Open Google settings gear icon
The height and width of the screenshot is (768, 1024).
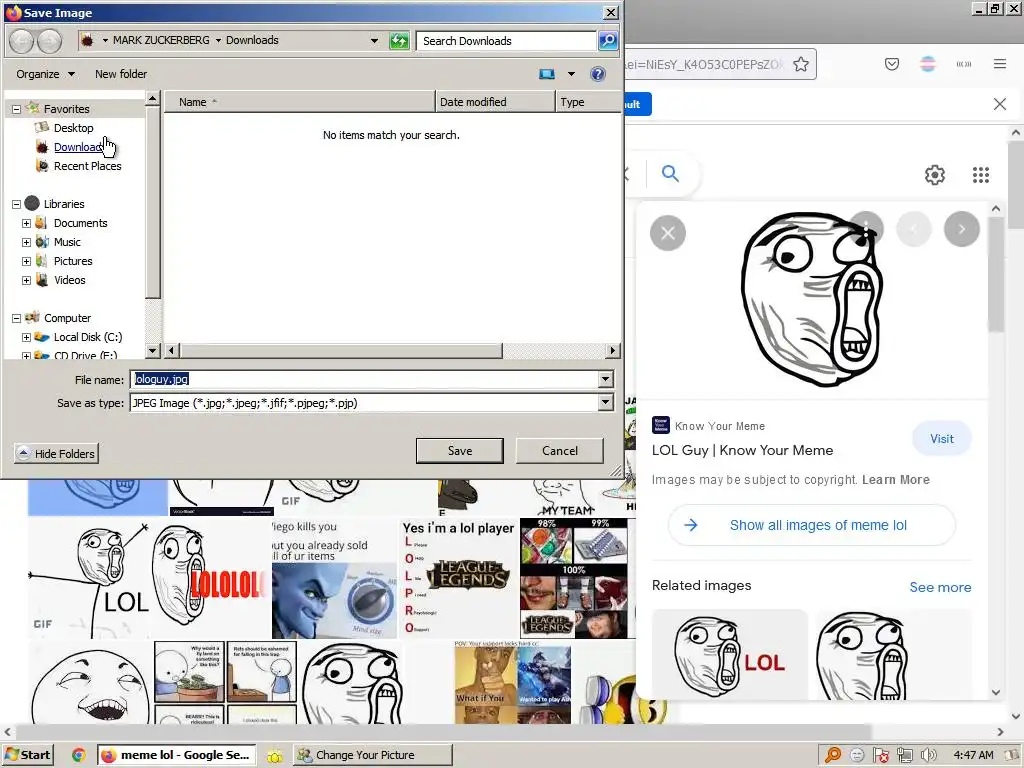pyautogui.click(x=935, y=174)
